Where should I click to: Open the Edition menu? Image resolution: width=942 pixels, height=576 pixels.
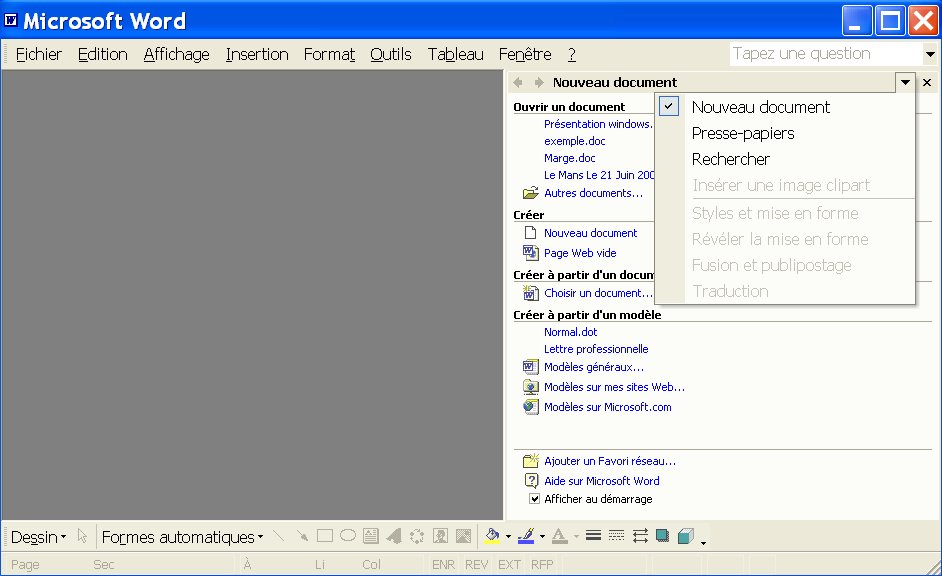coord(103,54)
